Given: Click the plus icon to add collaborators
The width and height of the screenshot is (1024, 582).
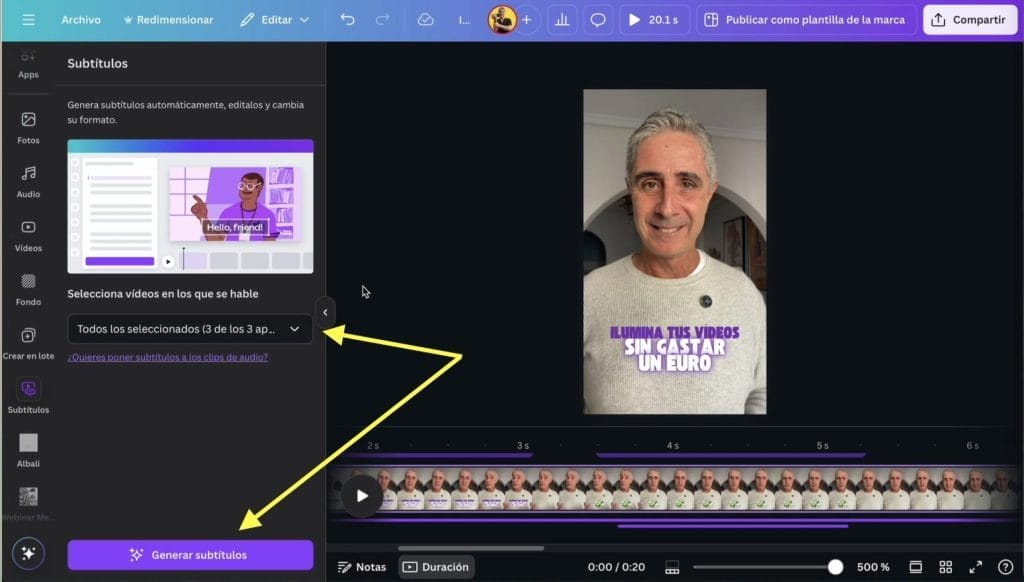Looking at the screenshot, I should [x=526, y=20].
